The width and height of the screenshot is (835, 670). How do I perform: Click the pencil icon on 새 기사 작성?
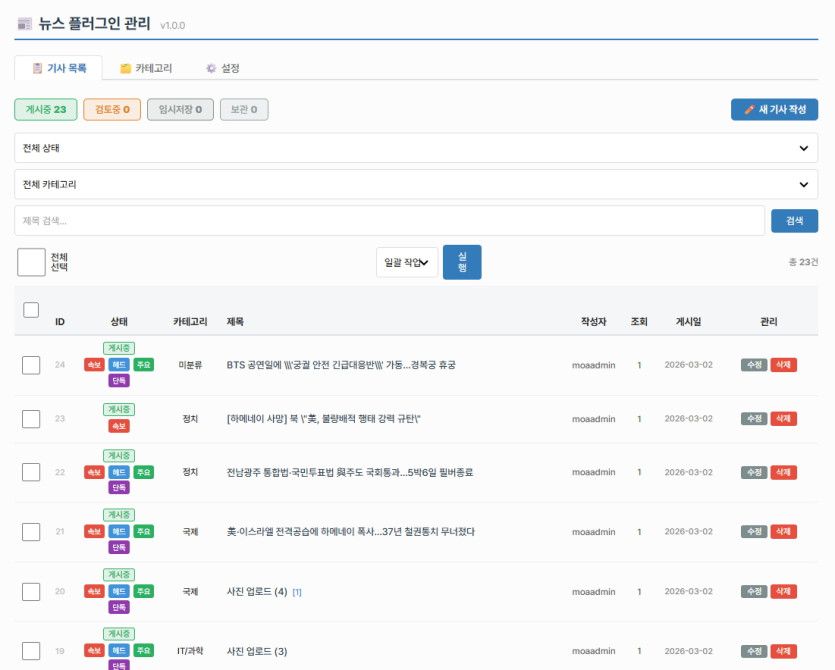749,110
